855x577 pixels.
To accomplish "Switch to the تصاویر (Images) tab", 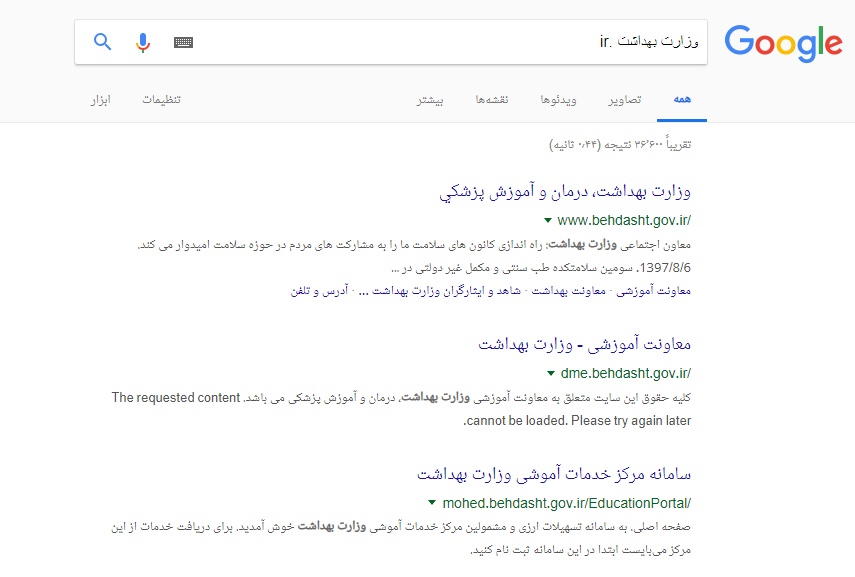I will 625,99.
